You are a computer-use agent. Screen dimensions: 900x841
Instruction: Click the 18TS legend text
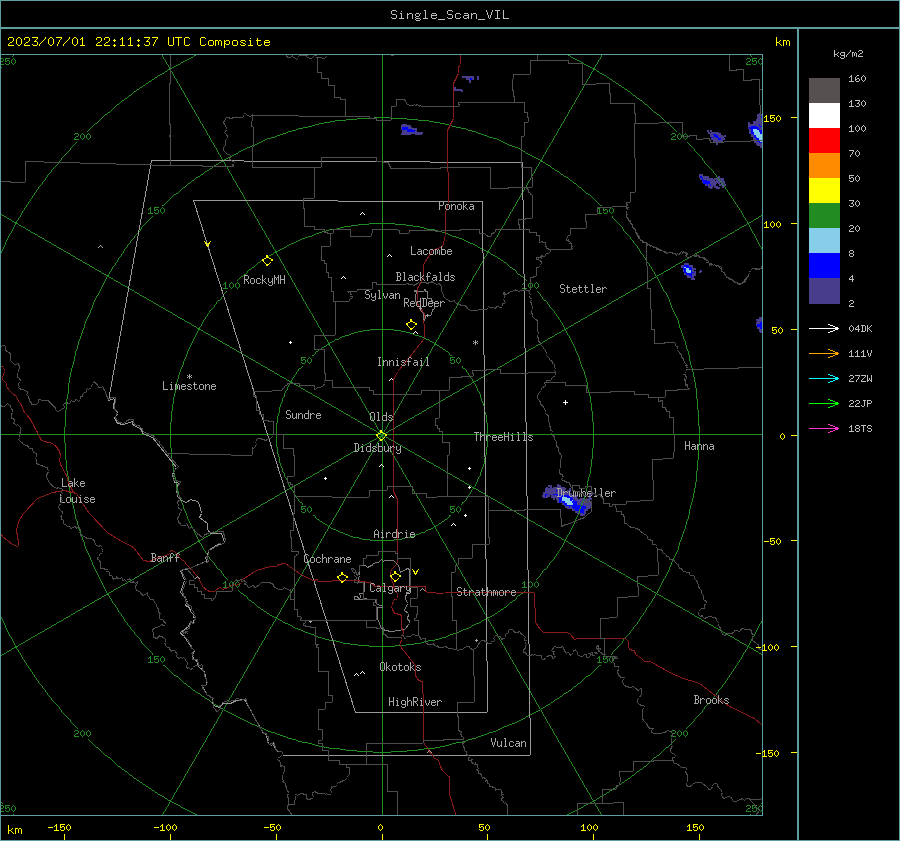[860, 428]
